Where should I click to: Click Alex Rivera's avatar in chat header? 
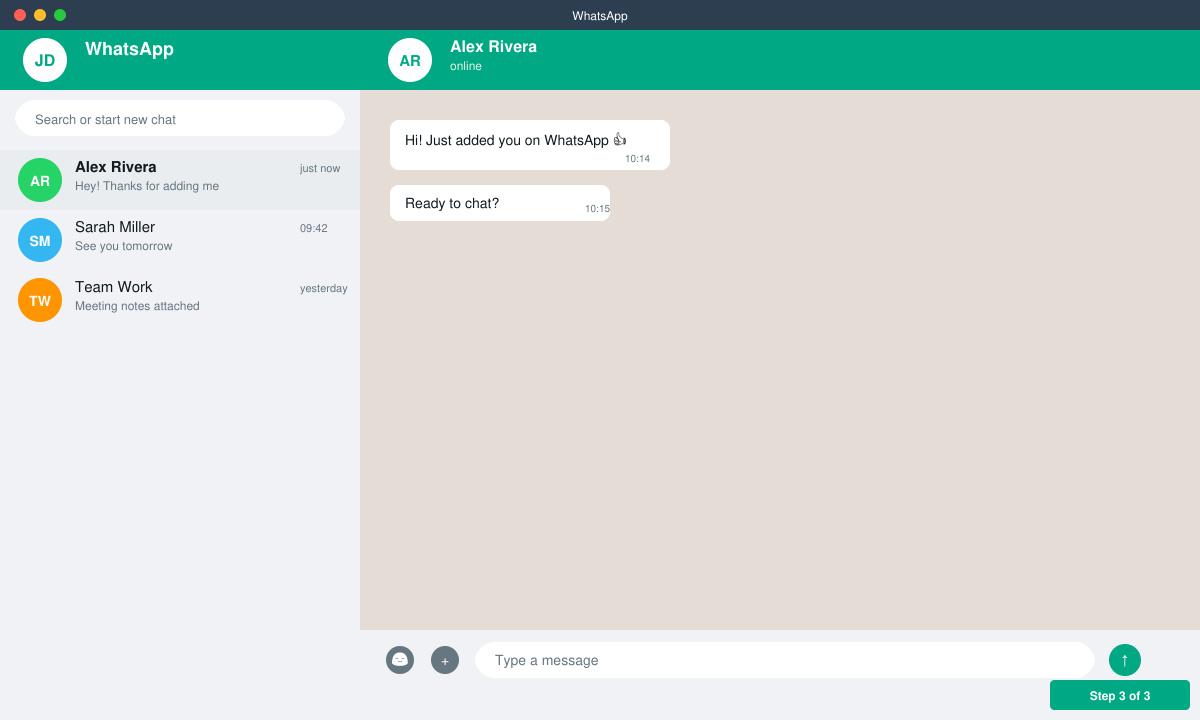click(410, 60)
